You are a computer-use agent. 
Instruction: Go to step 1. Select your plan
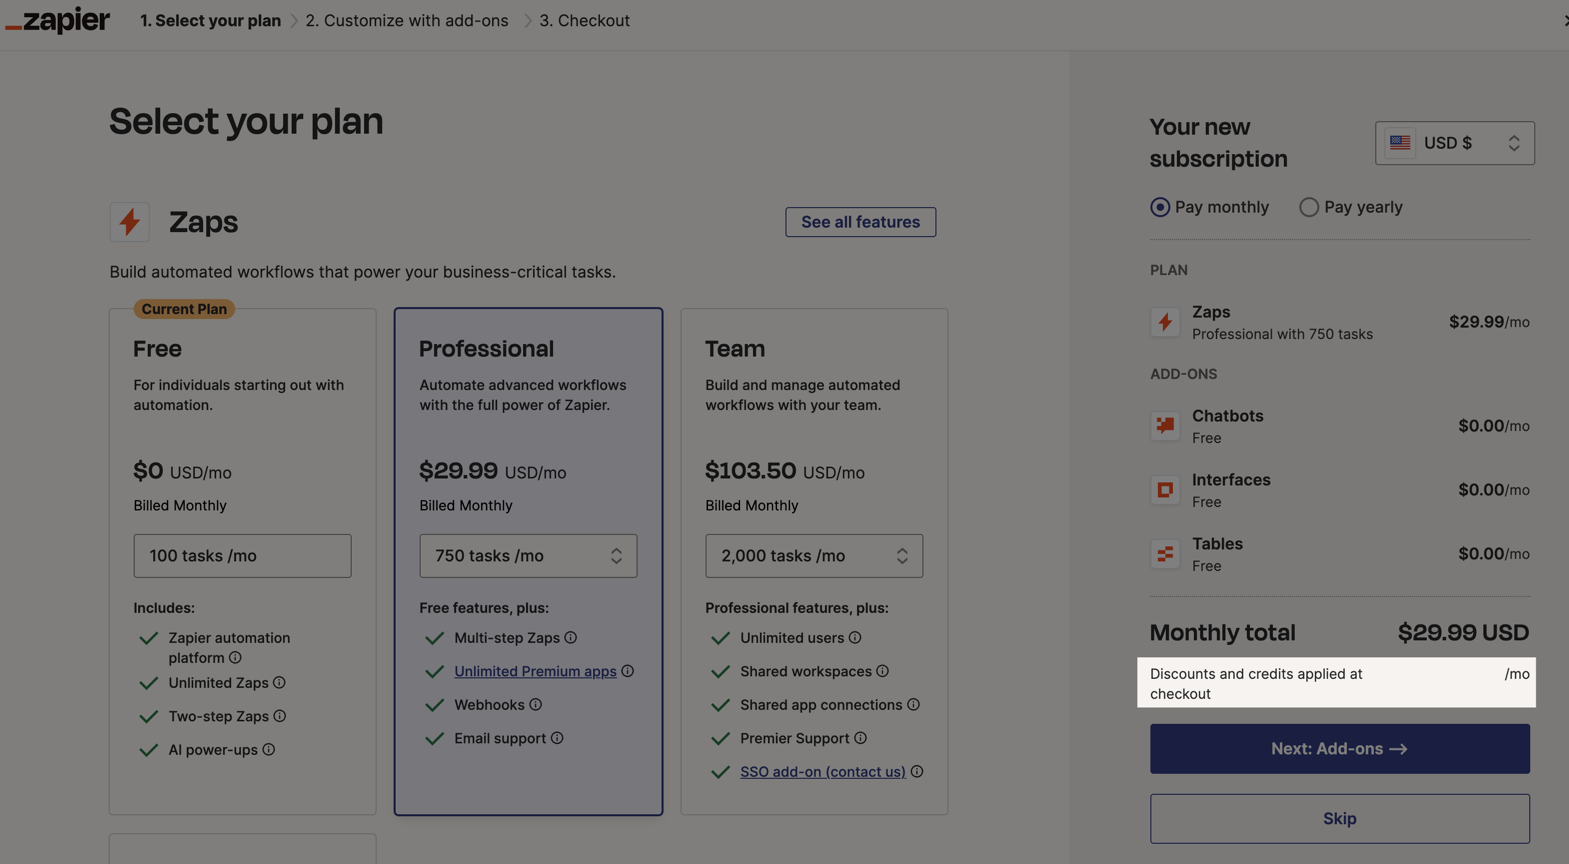[x=210, y=21]
